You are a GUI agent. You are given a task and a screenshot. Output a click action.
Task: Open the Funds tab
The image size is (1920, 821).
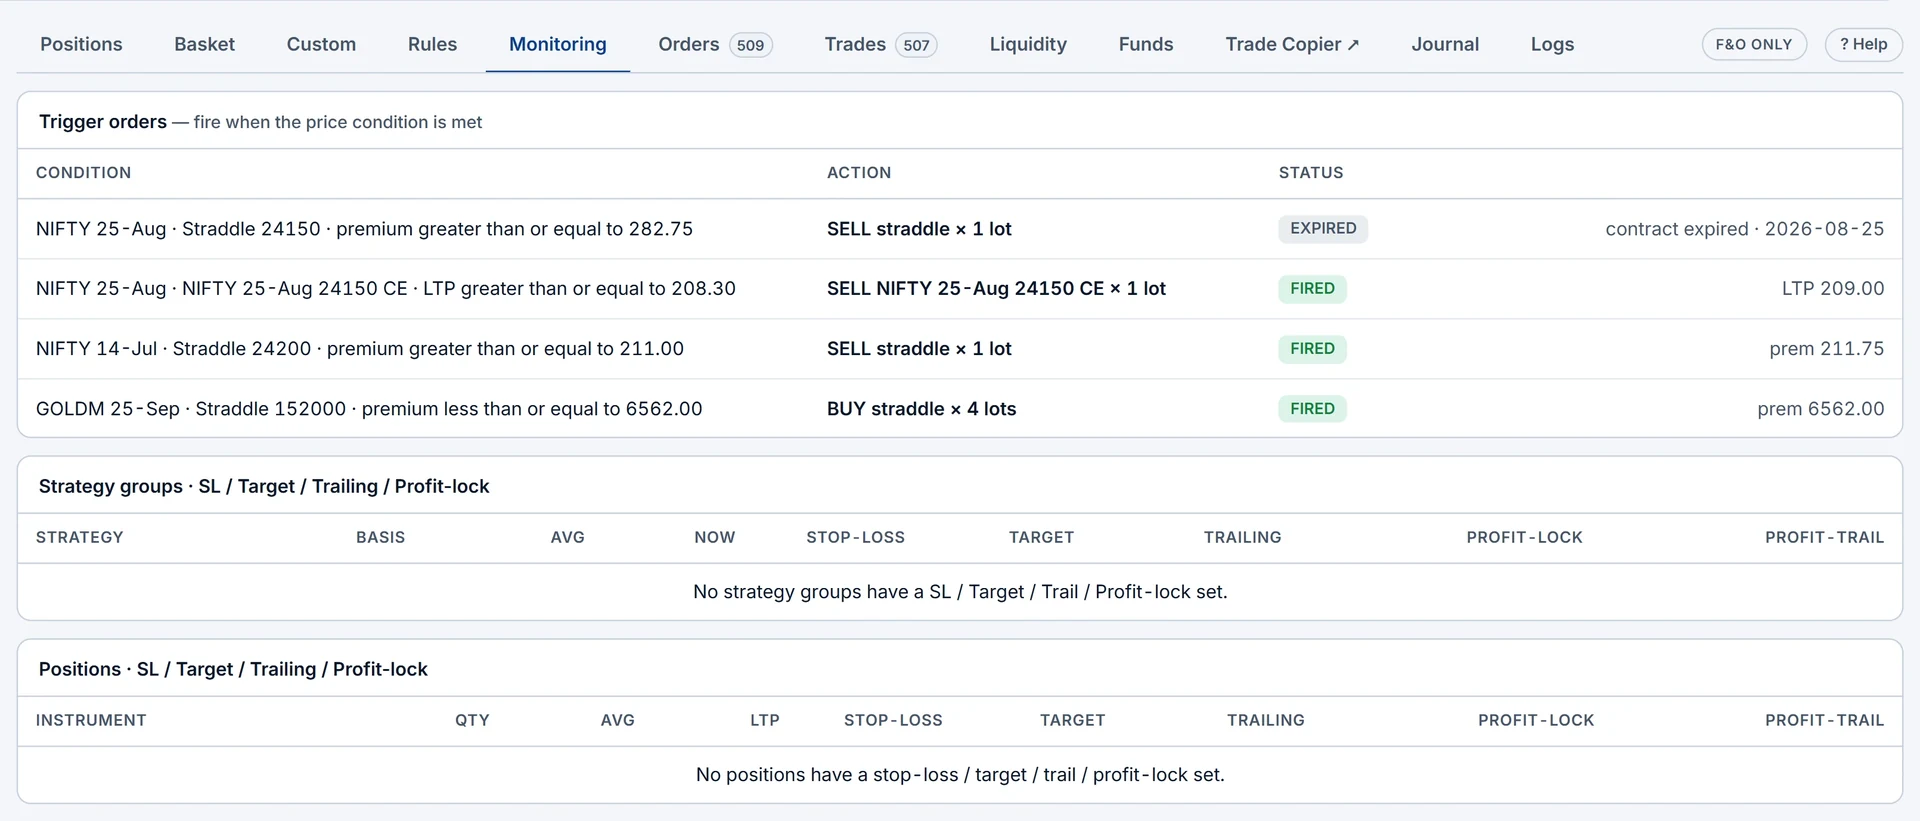[1146, 44]
